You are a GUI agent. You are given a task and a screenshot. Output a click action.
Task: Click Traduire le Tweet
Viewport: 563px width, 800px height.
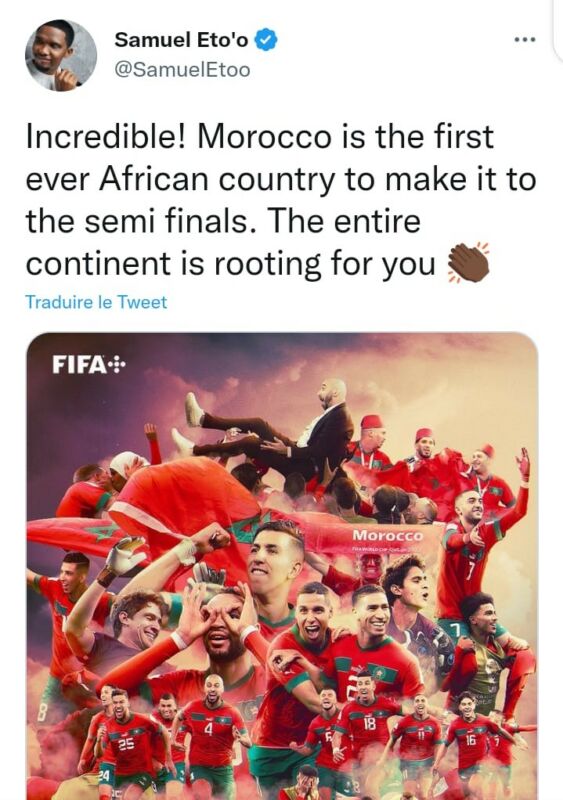[96, 302]
